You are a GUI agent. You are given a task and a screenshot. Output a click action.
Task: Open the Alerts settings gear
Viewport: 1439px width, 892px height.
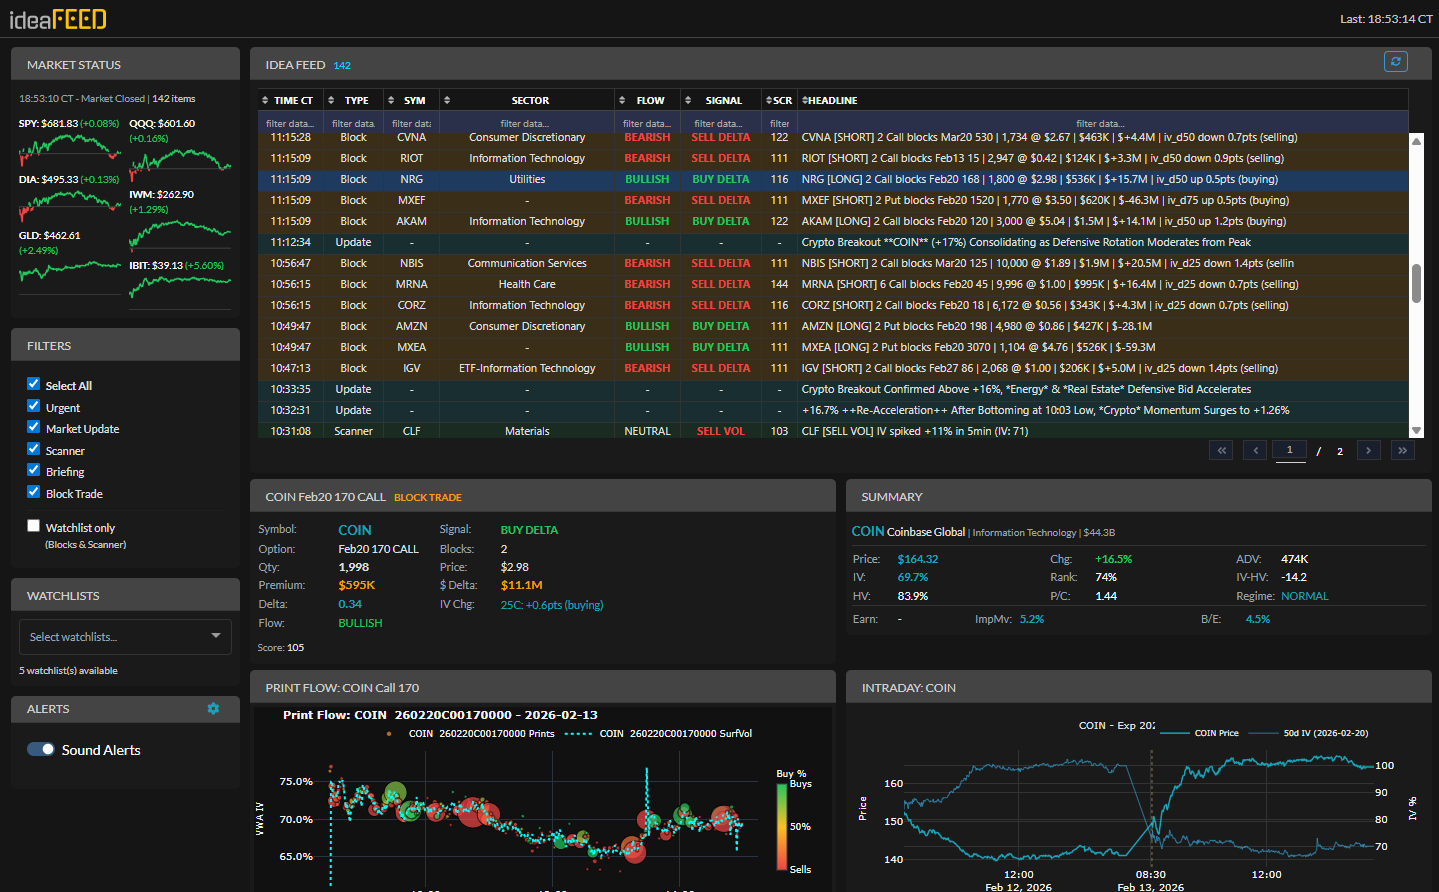(x=213, y=709)
